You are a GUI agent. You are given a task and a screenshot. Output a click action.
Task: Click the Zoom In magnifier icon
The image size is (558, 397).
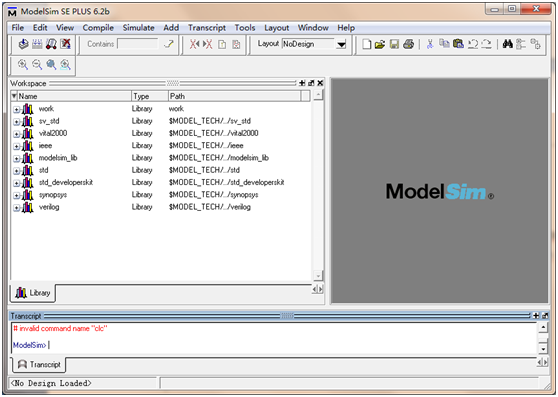[23, 64]
